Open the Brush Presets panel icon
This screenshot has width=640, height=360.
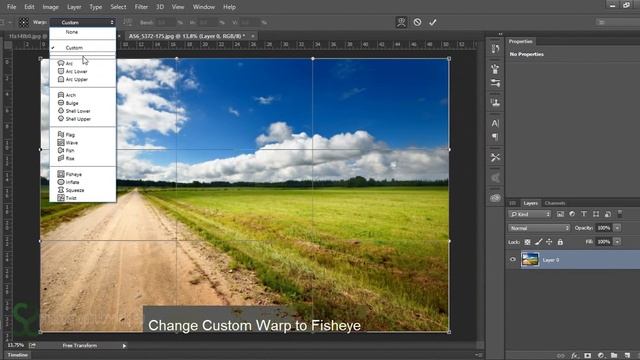[x=495, y=69]
